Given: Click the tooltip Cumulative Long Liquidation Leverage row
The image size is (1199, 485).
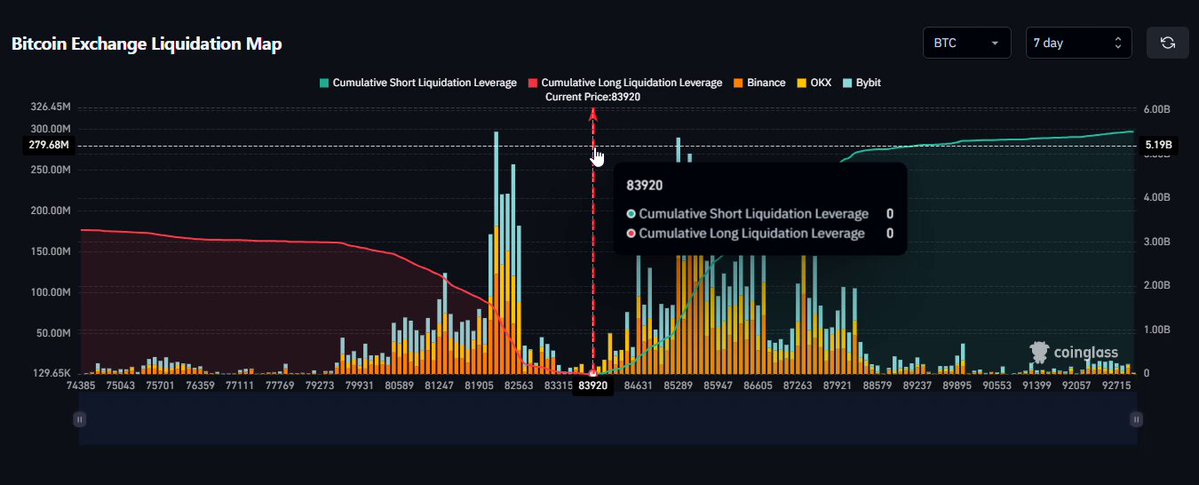Looking at the screenshot, I should click(x=760, y=233).
